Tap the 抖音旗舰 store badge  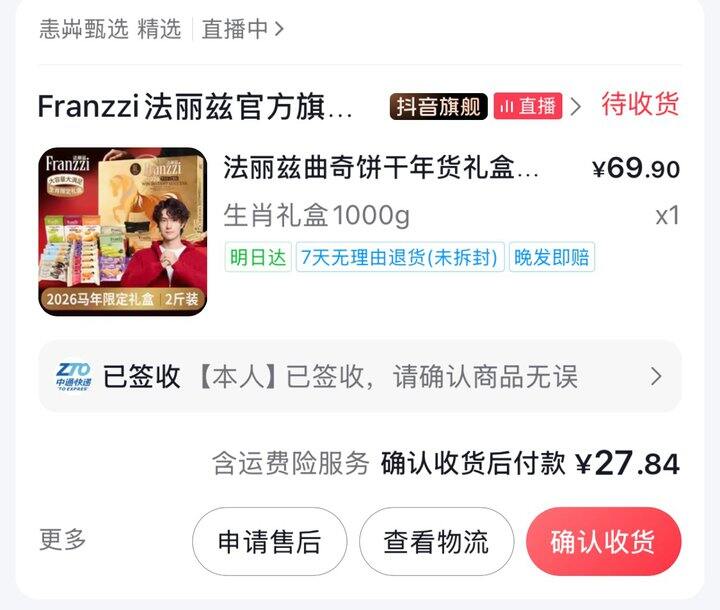click(x=439, y=107)
